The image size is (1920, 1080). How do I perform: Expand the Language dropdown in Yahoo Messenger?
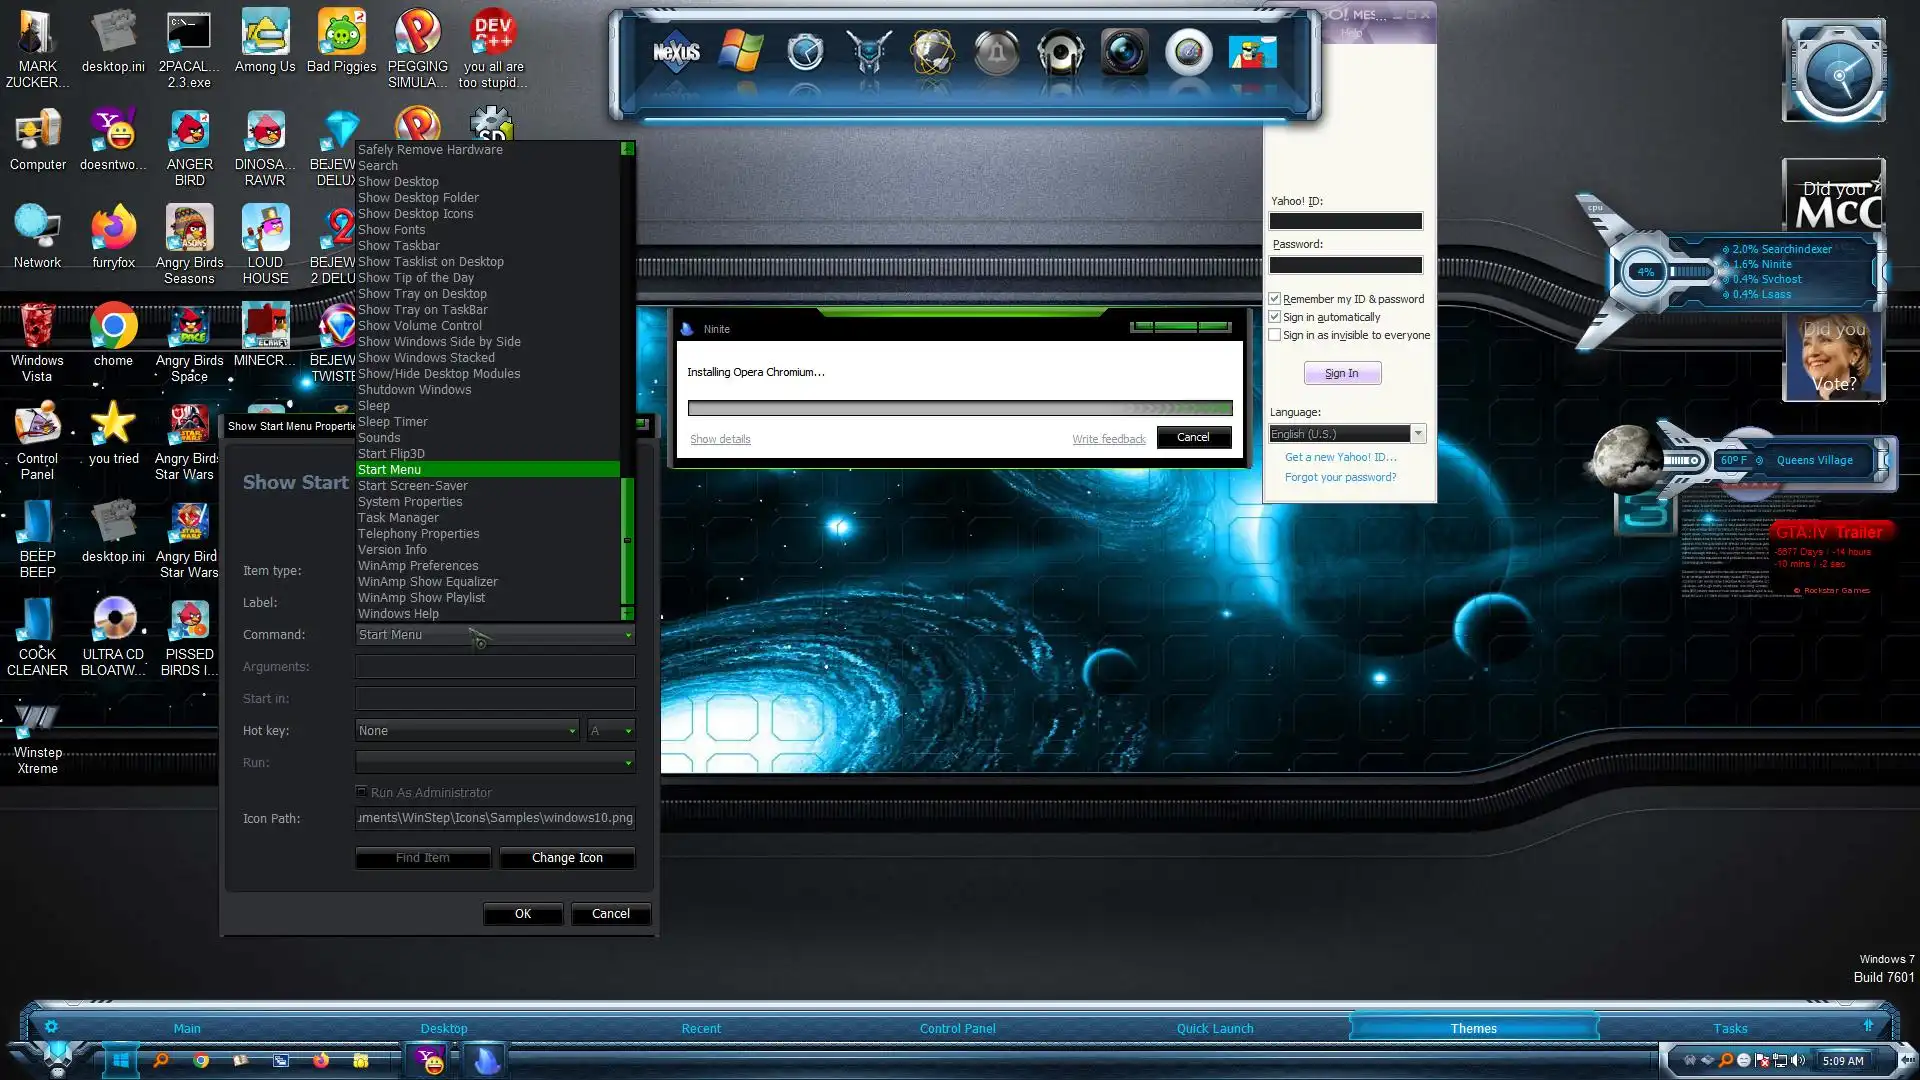click(x=1417, y=433)
